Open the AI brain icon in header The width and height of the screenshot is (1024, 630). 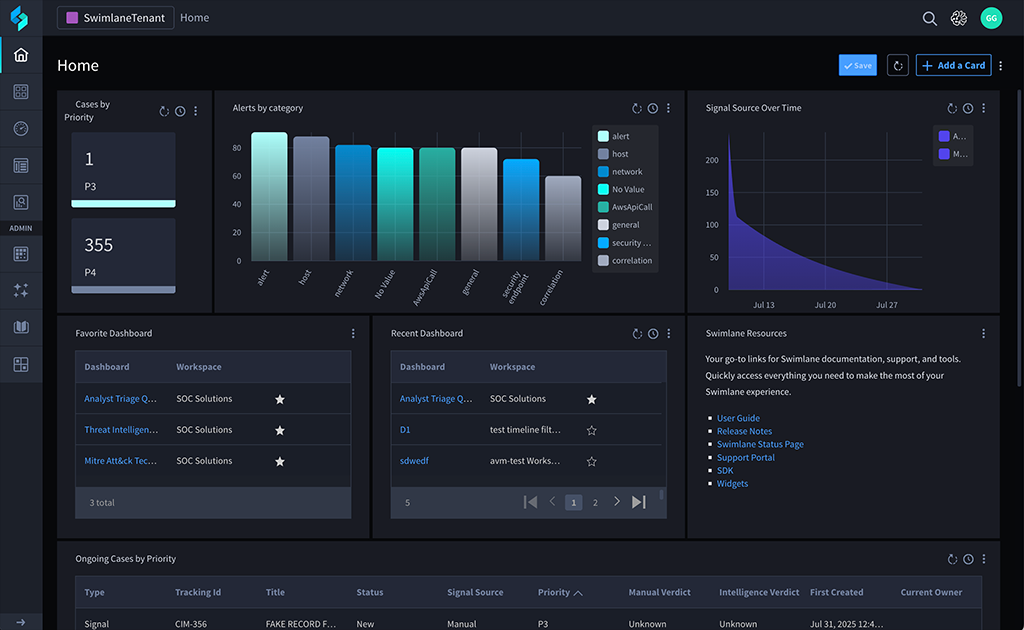point(959,18)
